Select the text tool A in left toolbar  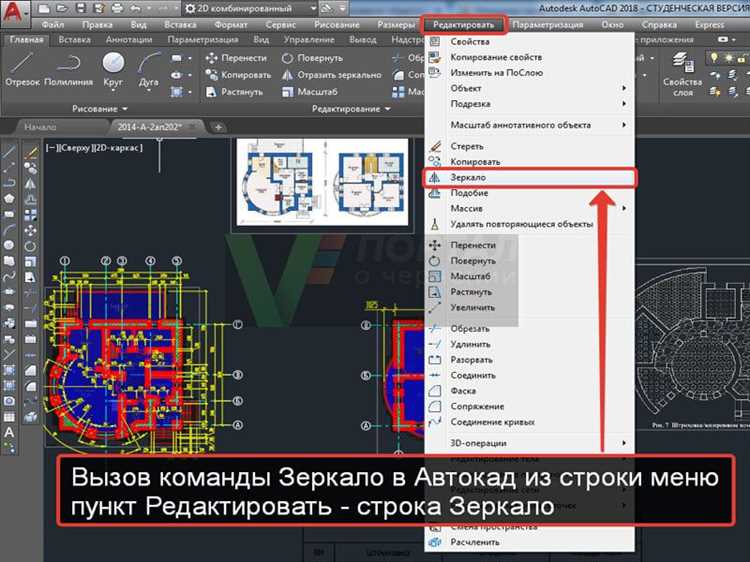coord(9,432)
